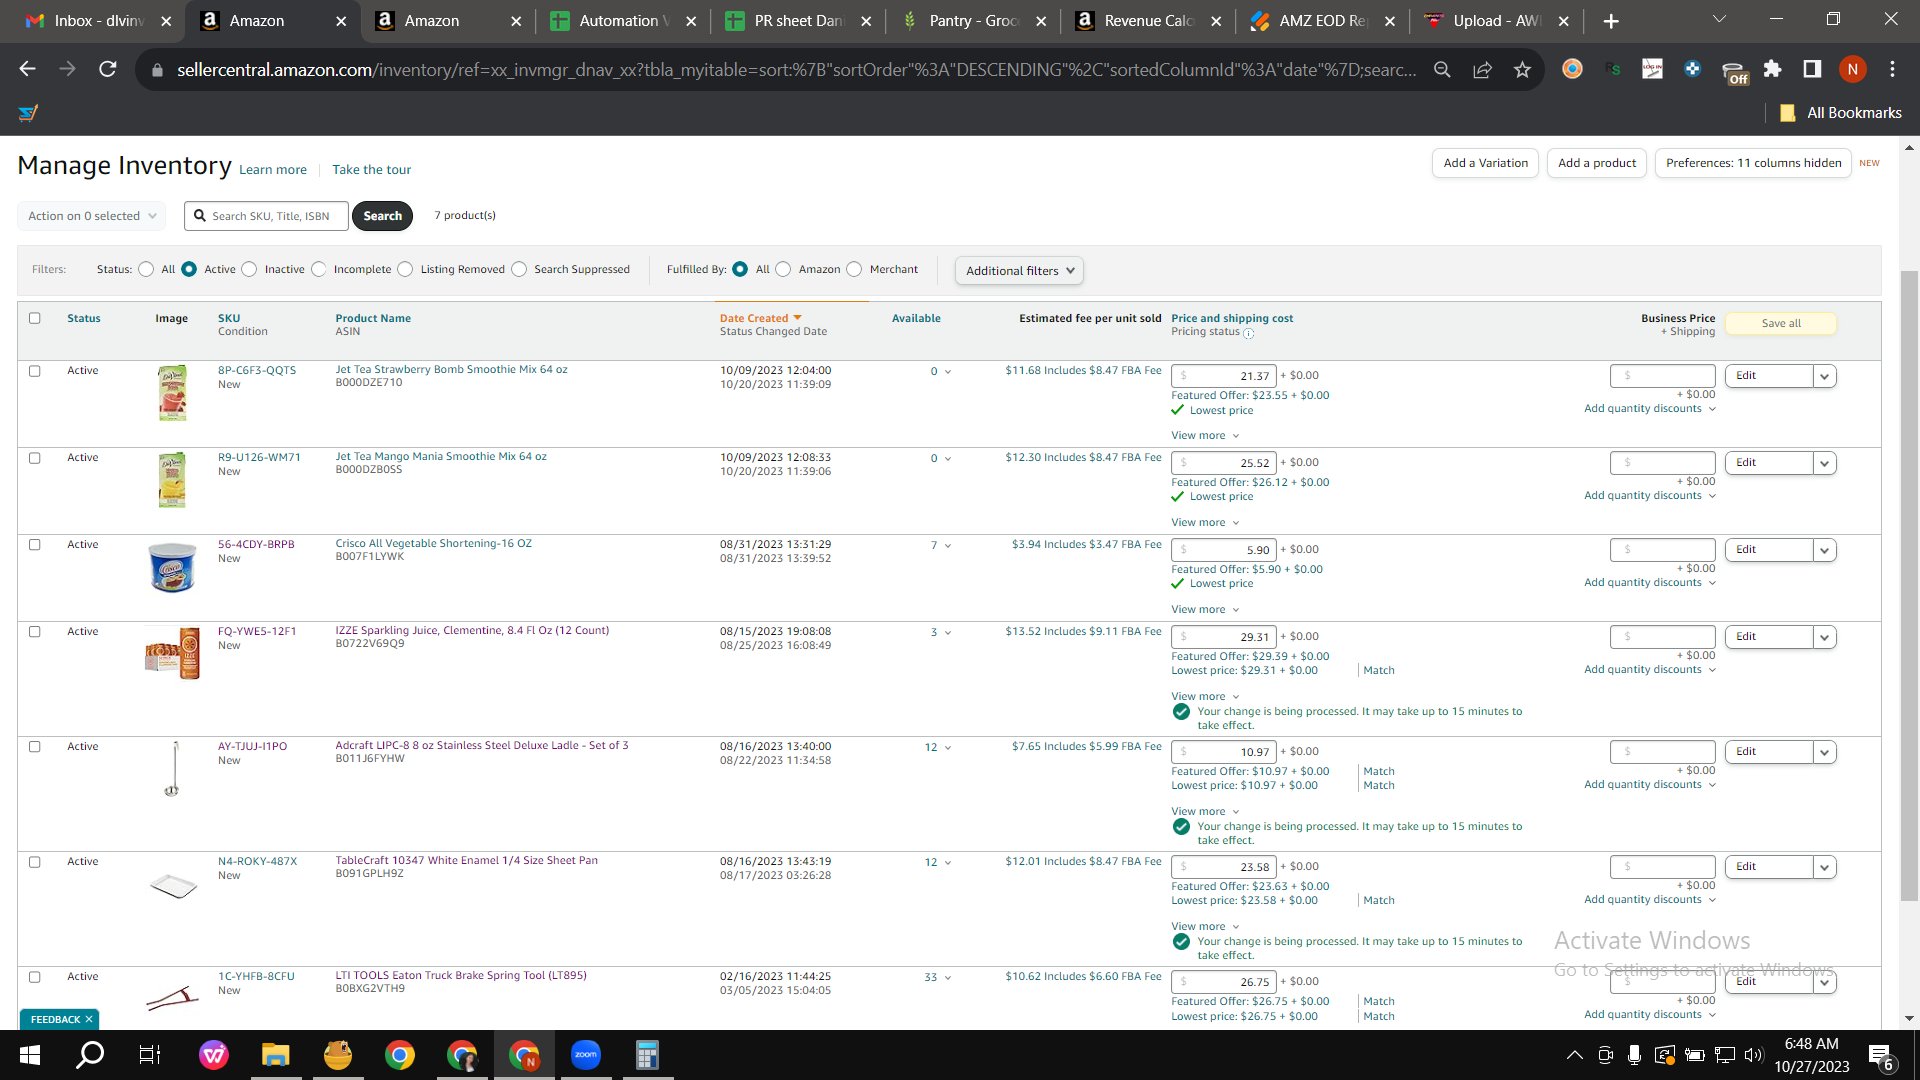Open the Action on 0 selected dropdown

91,216
